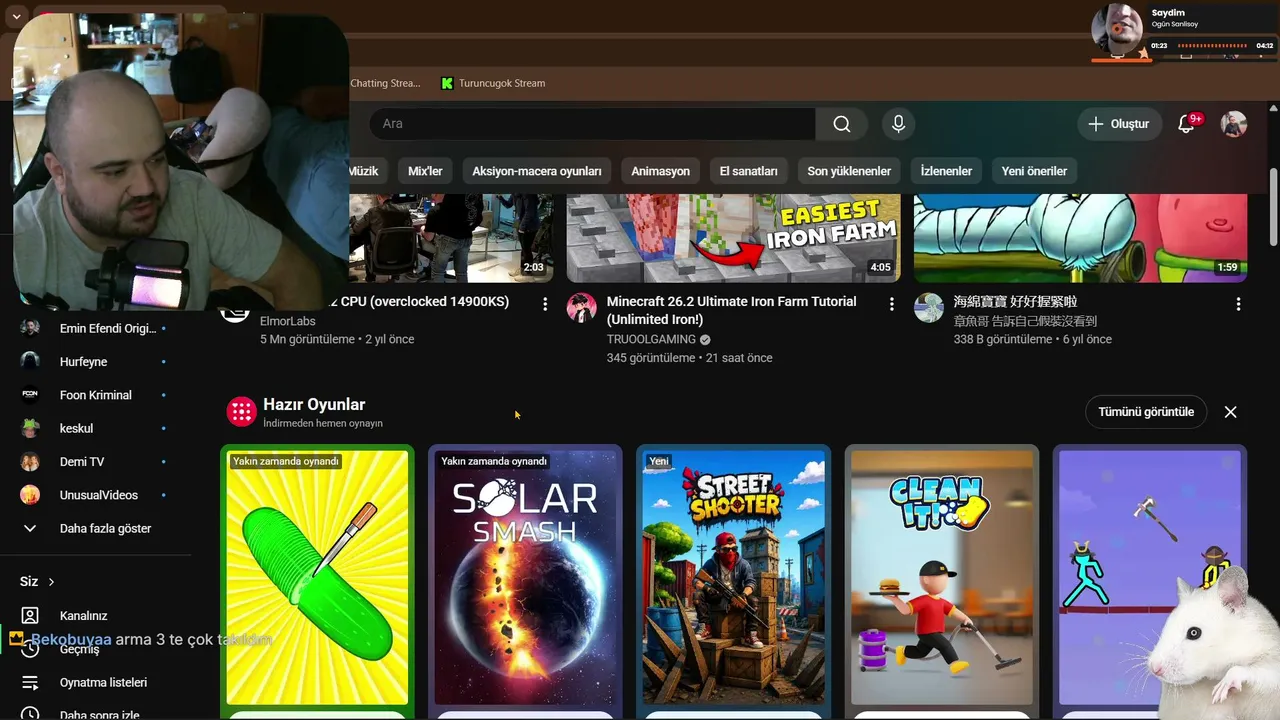The image size is (1280, 720).
Task: Click the Hazır Oyunlar heading
Action: [314, 405]
